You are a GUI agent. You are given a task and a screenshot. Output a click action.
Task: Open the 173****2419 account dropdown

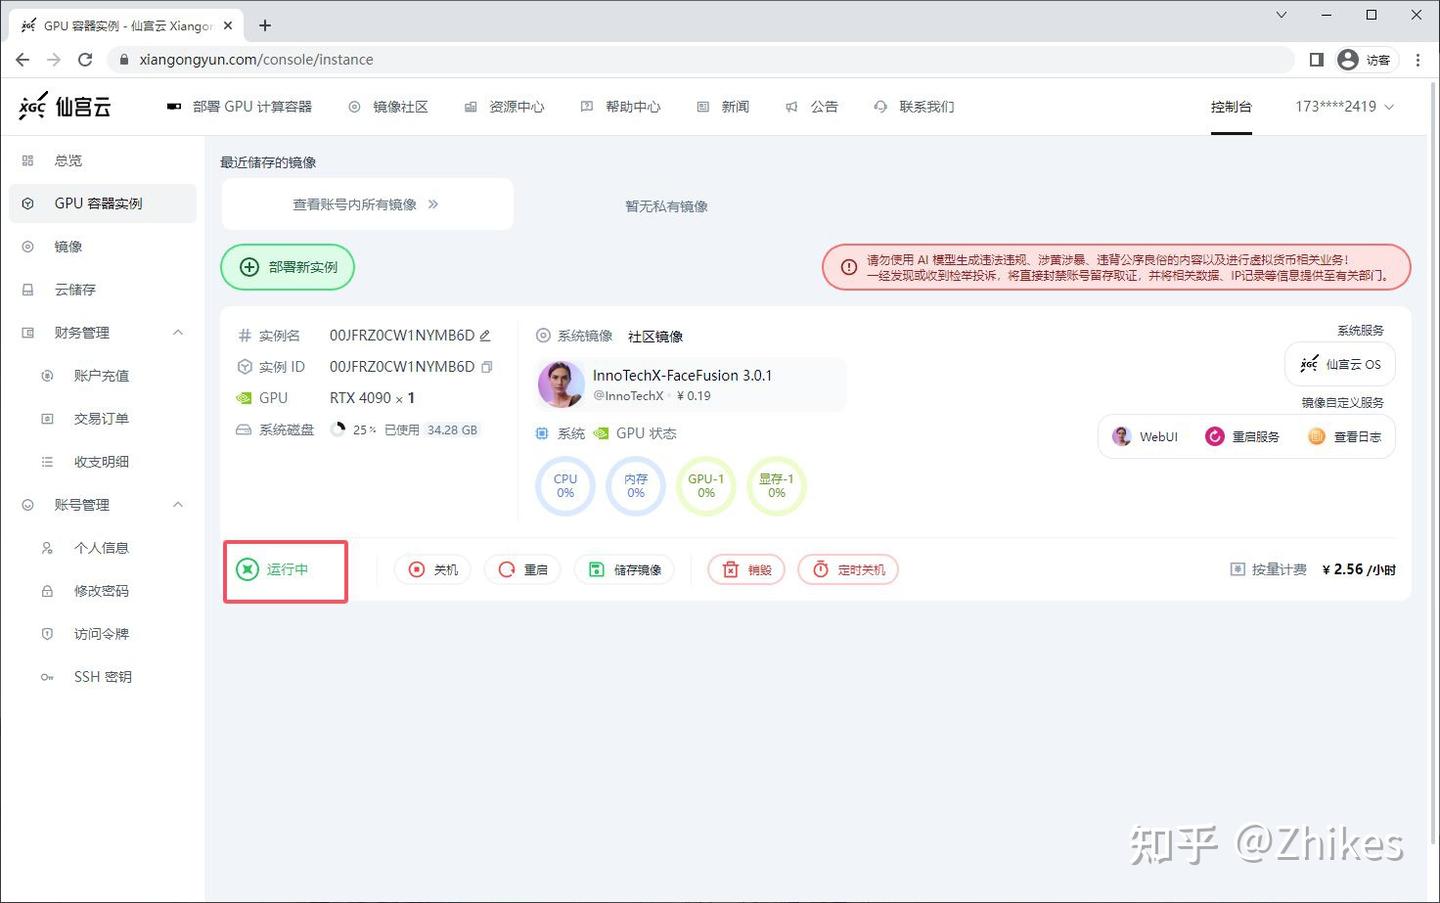coord(1344,106)
